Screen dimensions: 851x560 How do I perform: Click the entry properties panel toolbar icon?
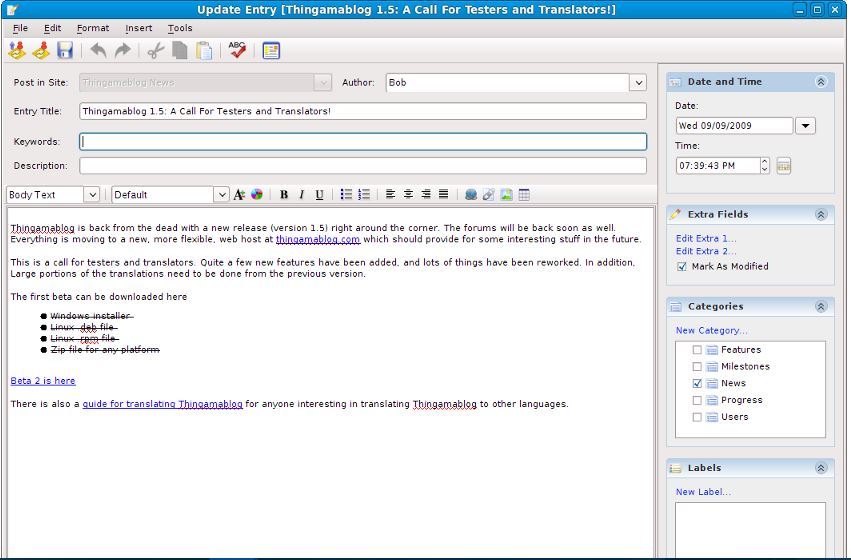coord(271,50)
